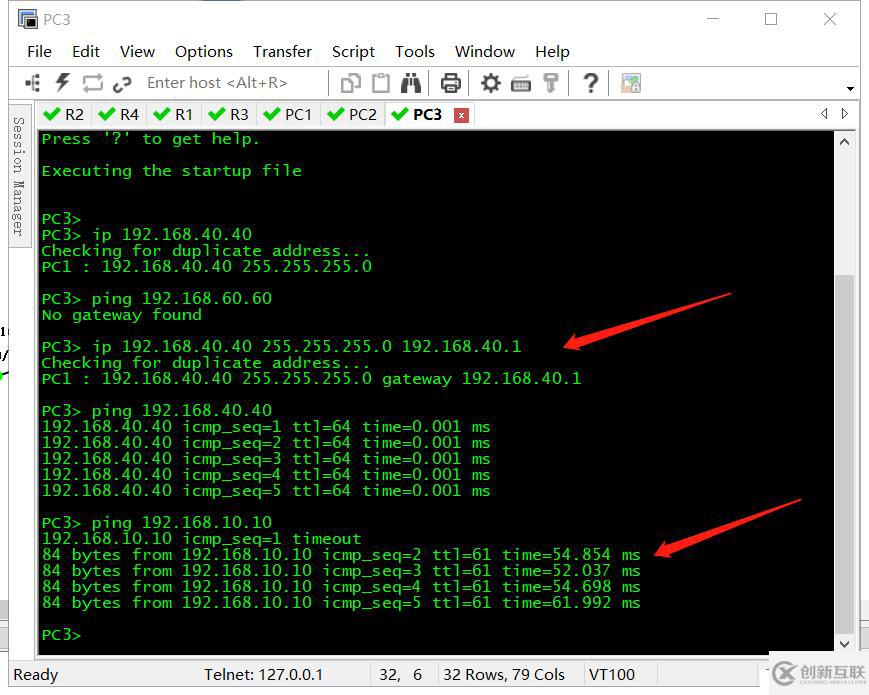This screenshot has width=869, height=695.
Task: Switch to the R3 session tab
Action: point(228,115)
